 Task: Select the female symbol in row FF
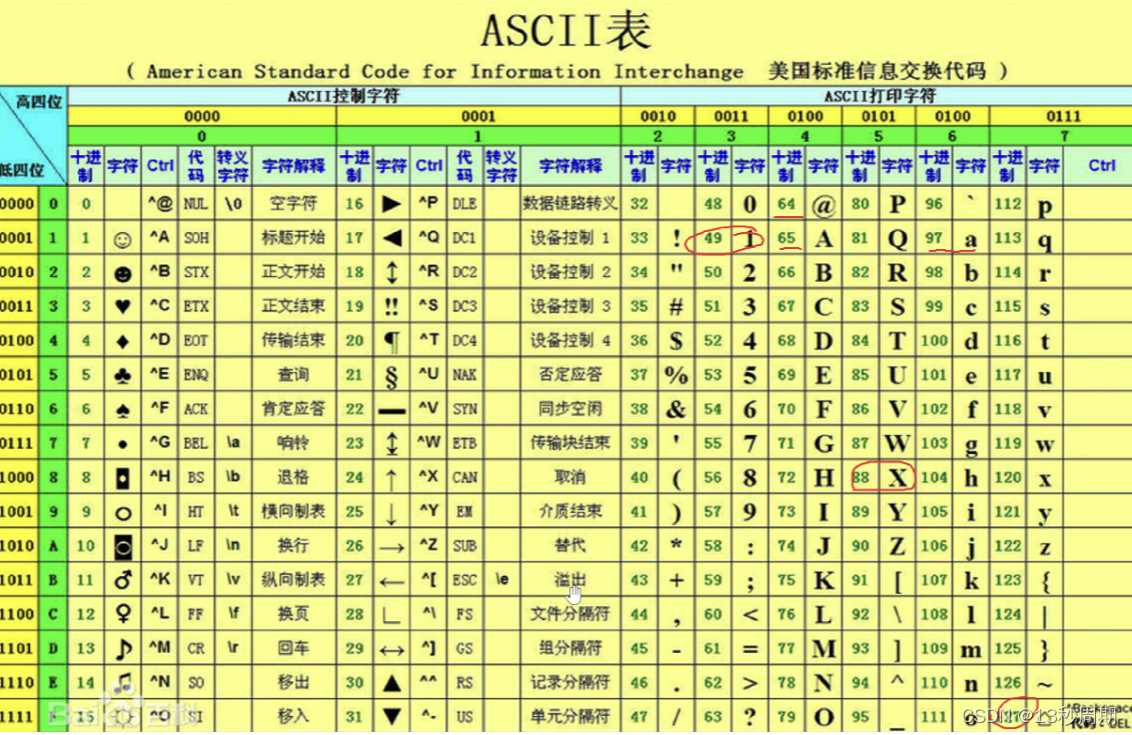coord(123,614)
